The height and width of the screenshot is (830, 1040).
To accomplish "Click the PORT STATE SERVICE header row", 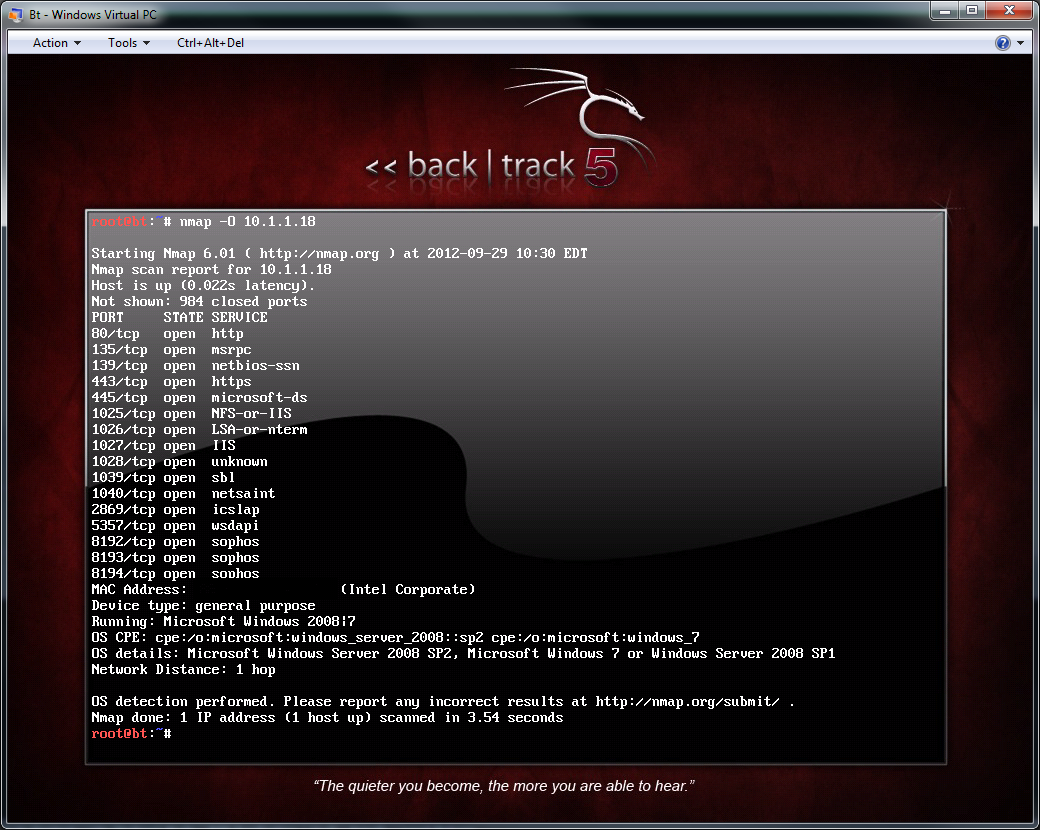I will [x=179, y=317].
